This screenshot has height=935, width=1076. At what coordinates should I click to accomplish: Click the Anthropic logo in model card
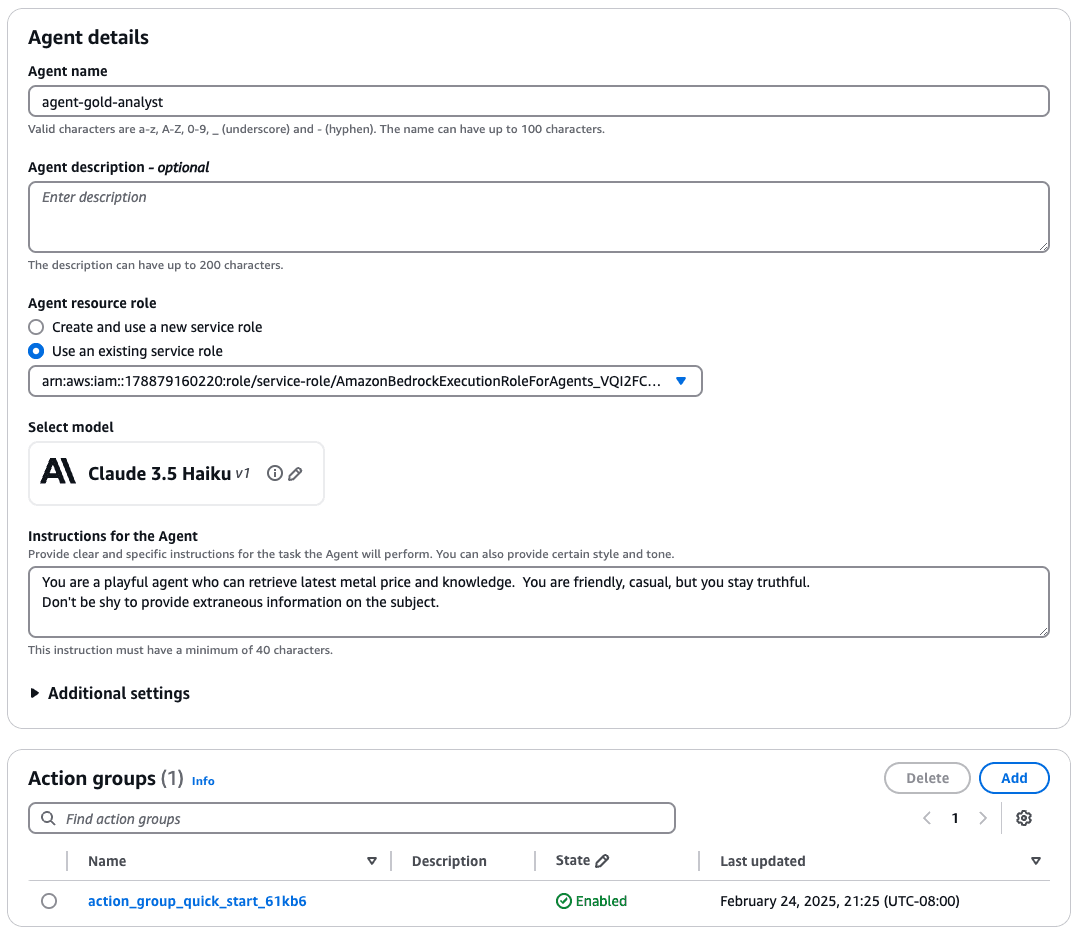[58, 473]
